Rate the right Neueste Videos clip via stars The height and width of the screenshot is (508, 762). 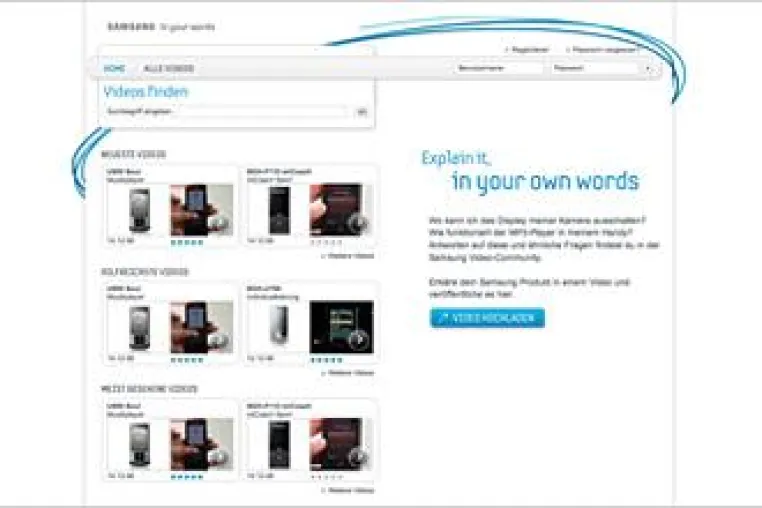pyautogui.click(x=326, y=242)
